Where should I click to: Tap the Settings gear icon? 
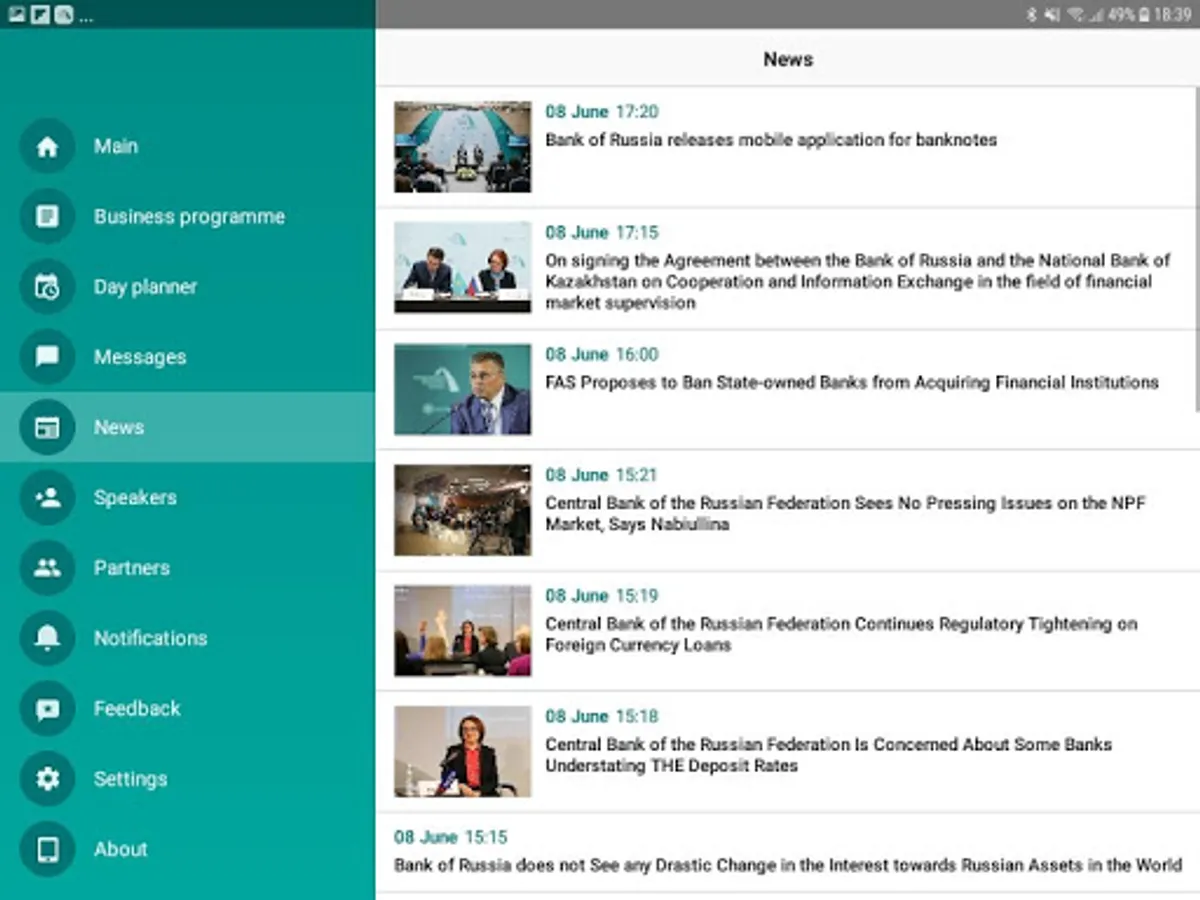(x=47, y=779)
